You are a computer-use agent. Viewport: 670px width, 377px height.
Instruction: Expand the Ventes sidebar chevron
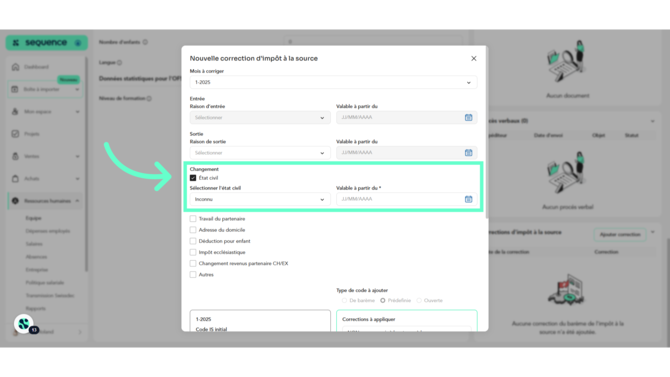click(x=77, y=156)
